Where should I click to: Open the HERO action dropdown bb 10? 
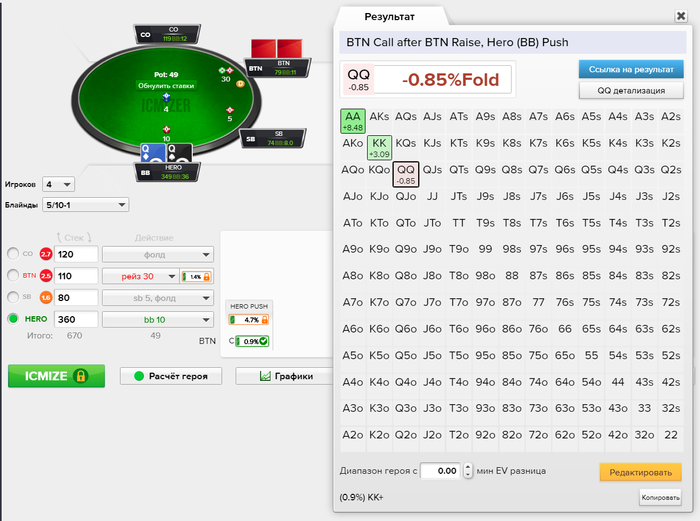pyautogui.click(x=158, y=320)
